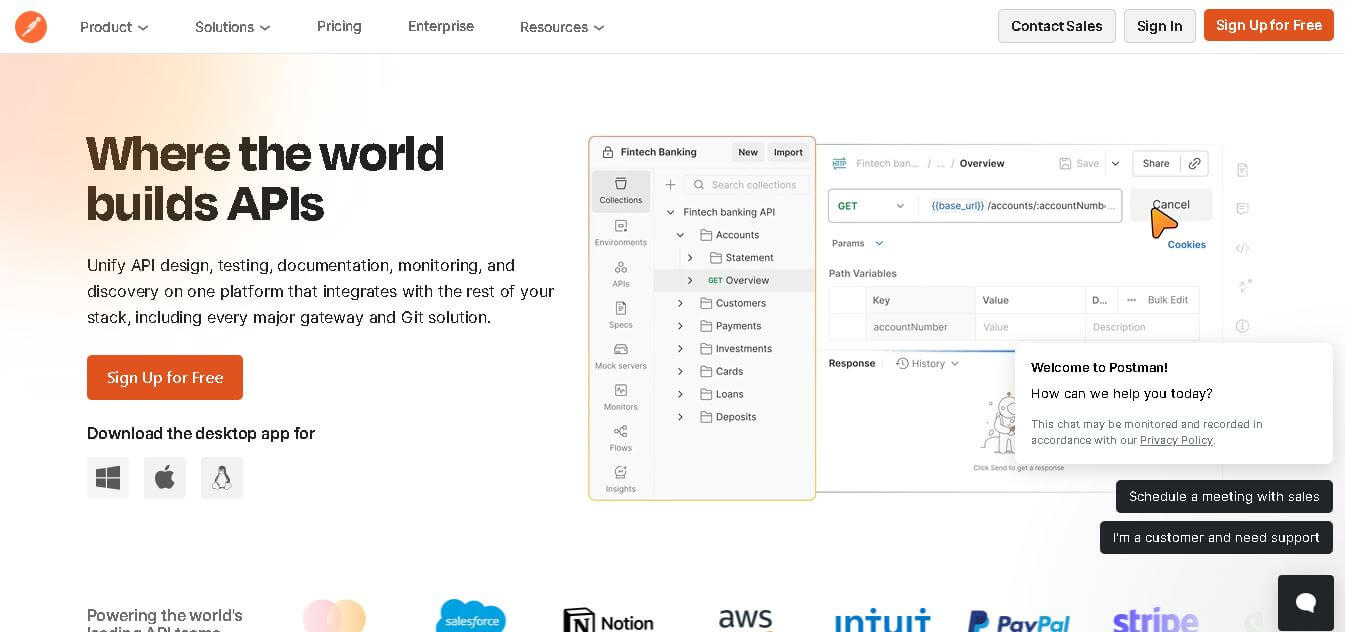
Task: Click the Contact Sales button
Action: 1056,26
